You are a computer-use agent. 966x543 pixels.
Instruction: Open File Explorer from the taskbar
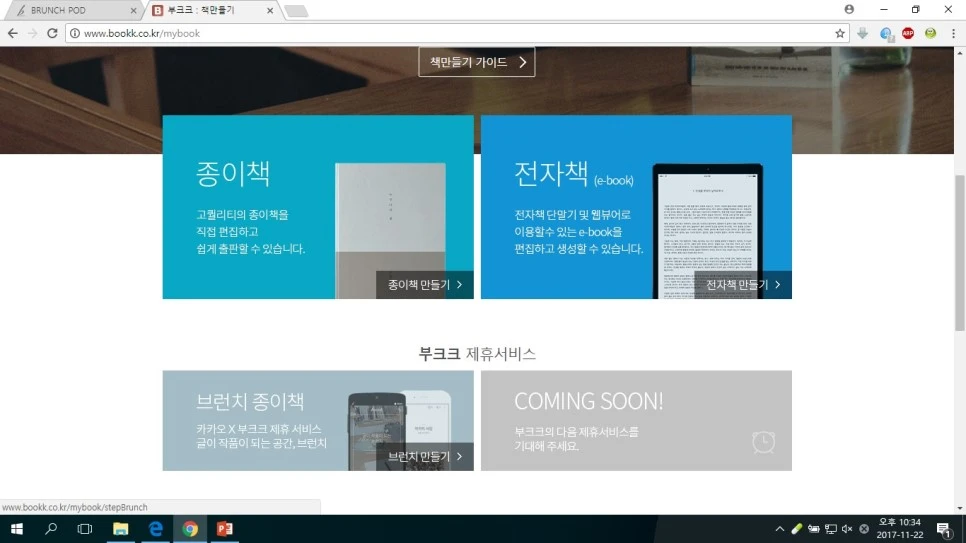coord(121,529)
